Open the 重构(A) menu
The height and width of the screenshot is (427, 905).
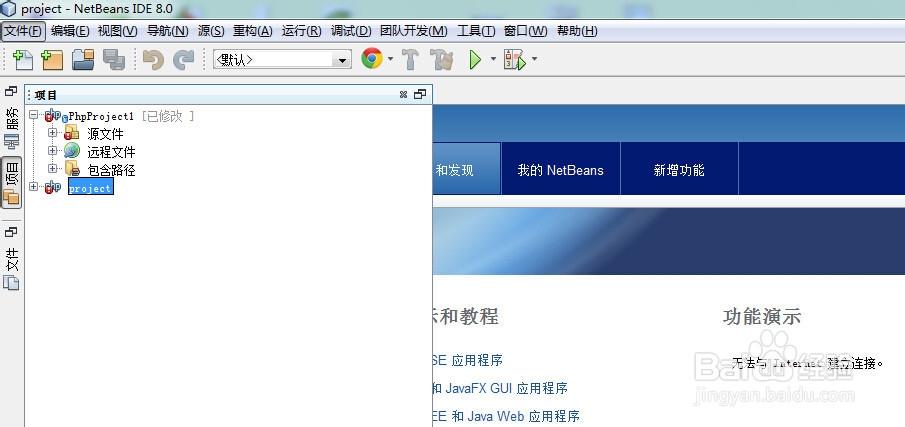coord(252,31)
